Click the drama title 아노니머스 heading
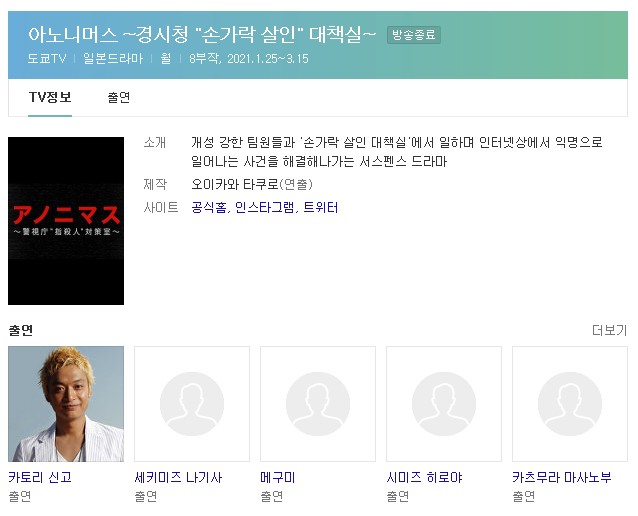 (x=202, y=34)
